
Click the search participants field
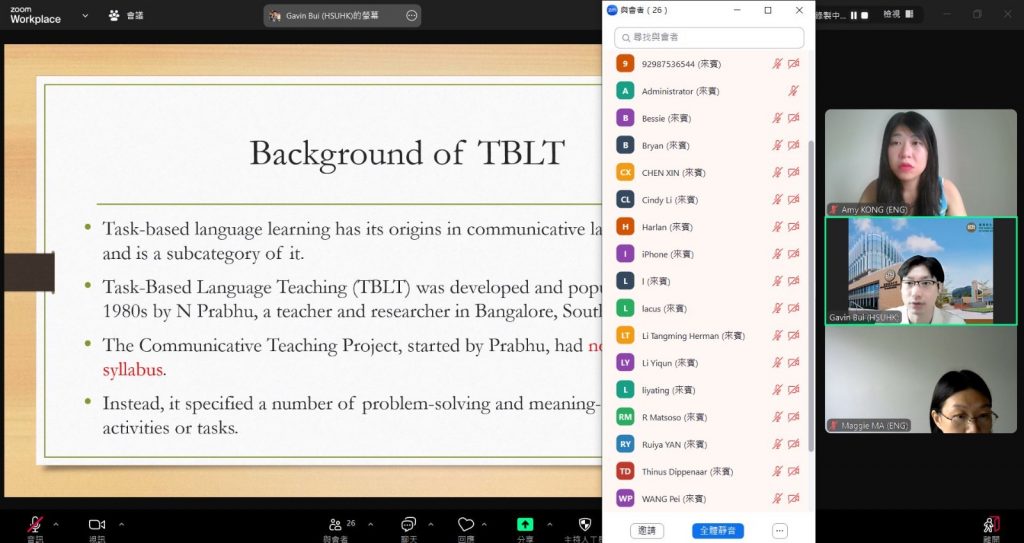click(709, 37)
